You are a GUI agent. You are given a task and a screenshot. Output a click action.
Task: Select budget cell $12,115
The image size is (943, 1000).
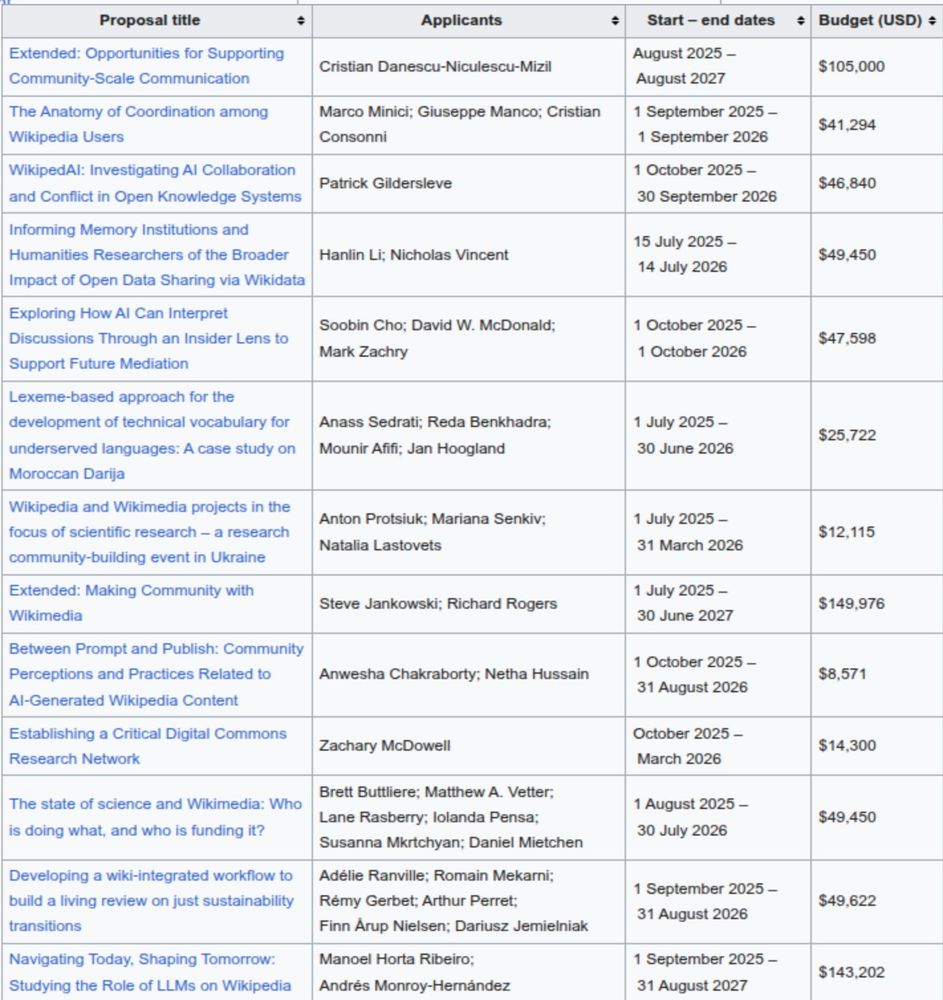877,533
